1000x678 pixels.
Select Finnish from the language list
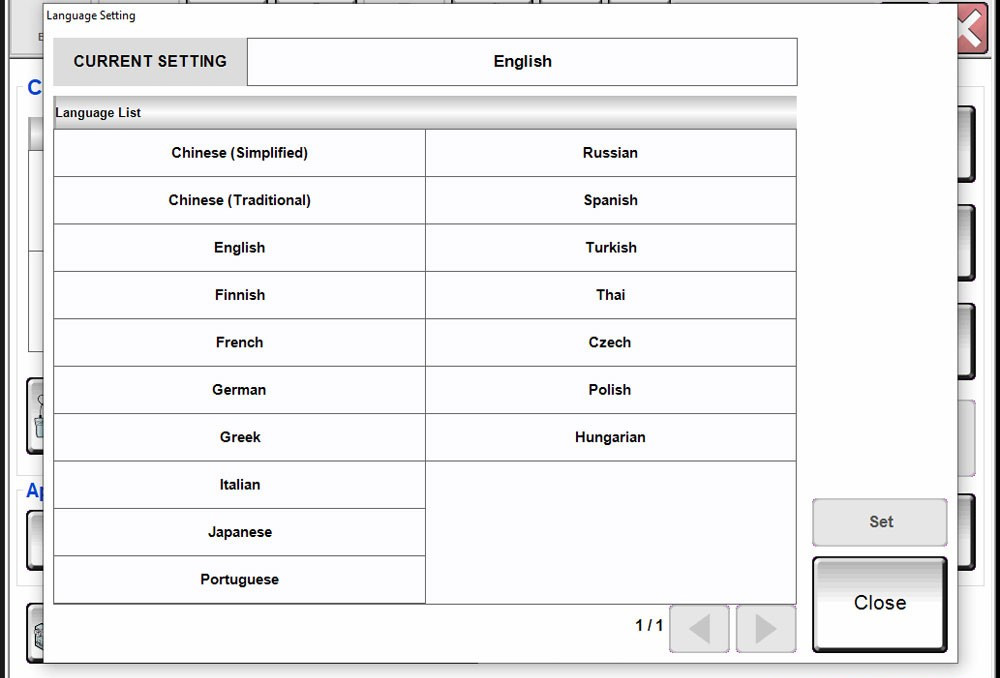[239, 295]
